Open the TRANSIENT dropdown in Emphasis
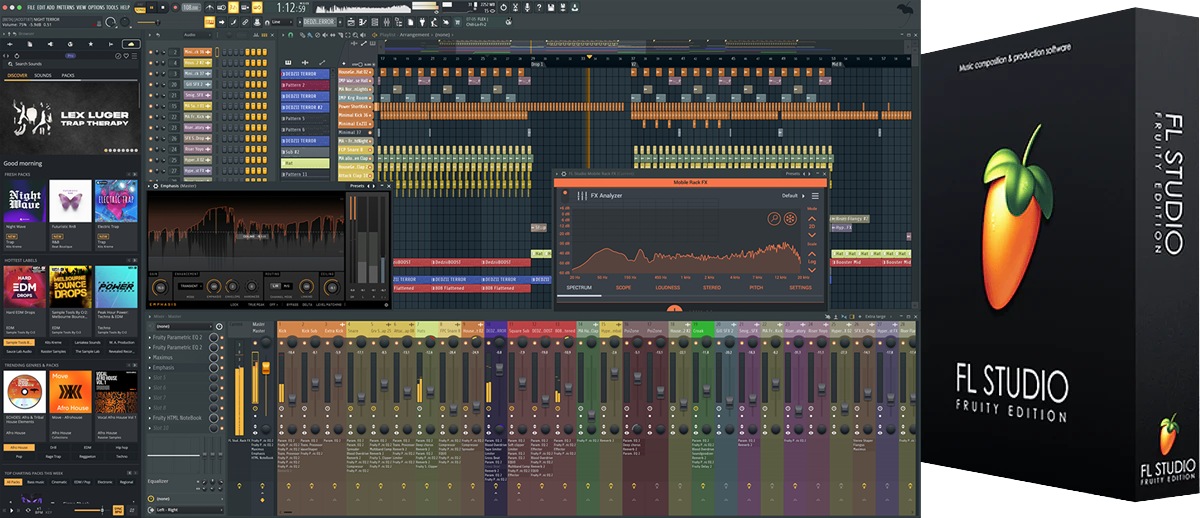Screen dimensions: 1200x518 click(190, 286)
